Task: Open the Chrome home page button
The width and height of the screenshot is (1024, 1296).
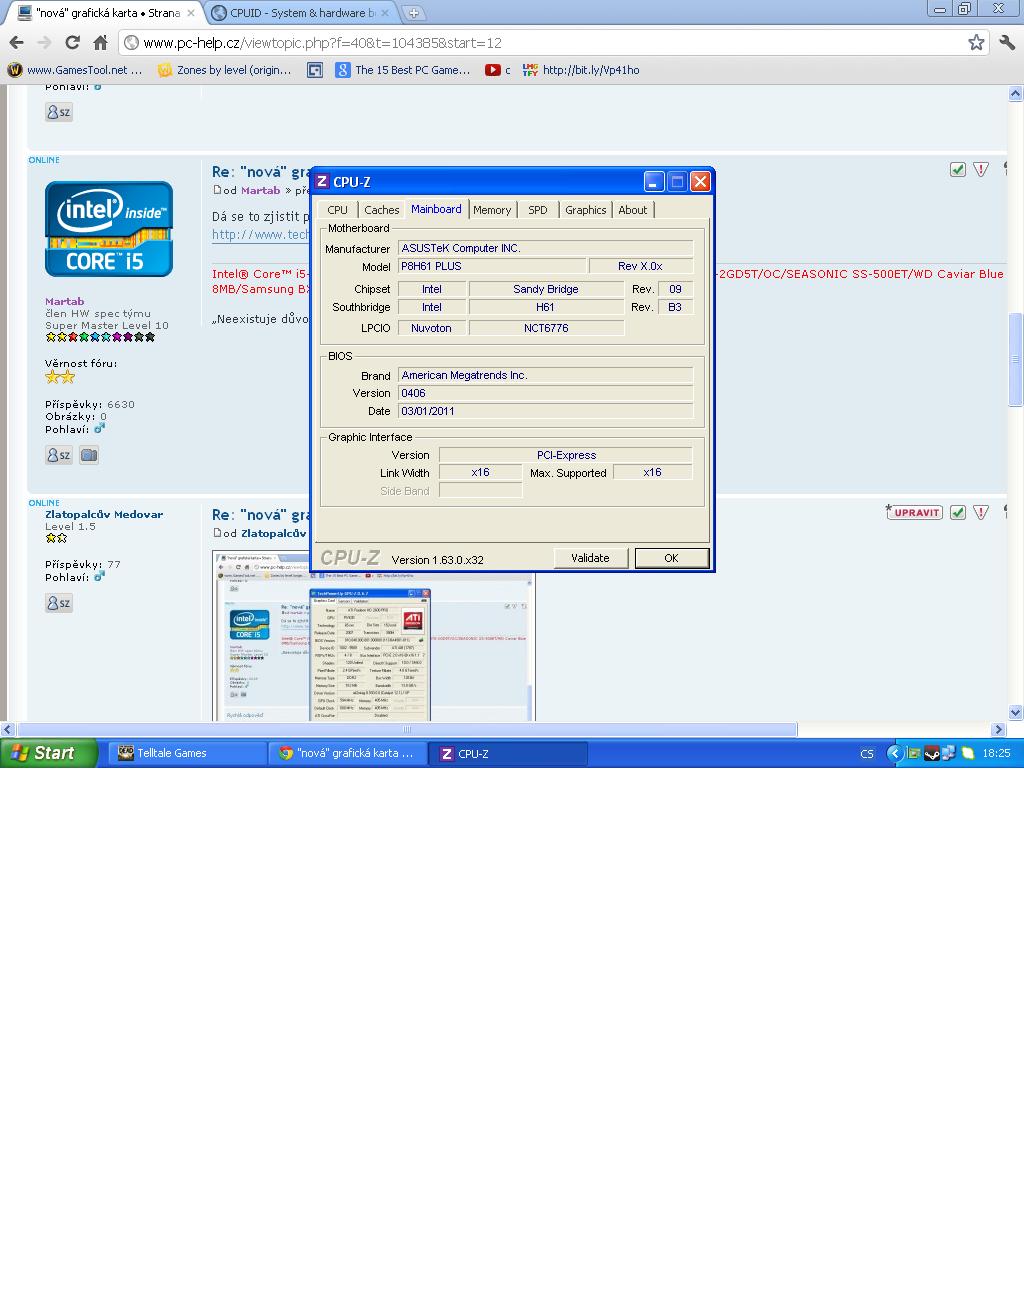Action: [x=100, y=42]
